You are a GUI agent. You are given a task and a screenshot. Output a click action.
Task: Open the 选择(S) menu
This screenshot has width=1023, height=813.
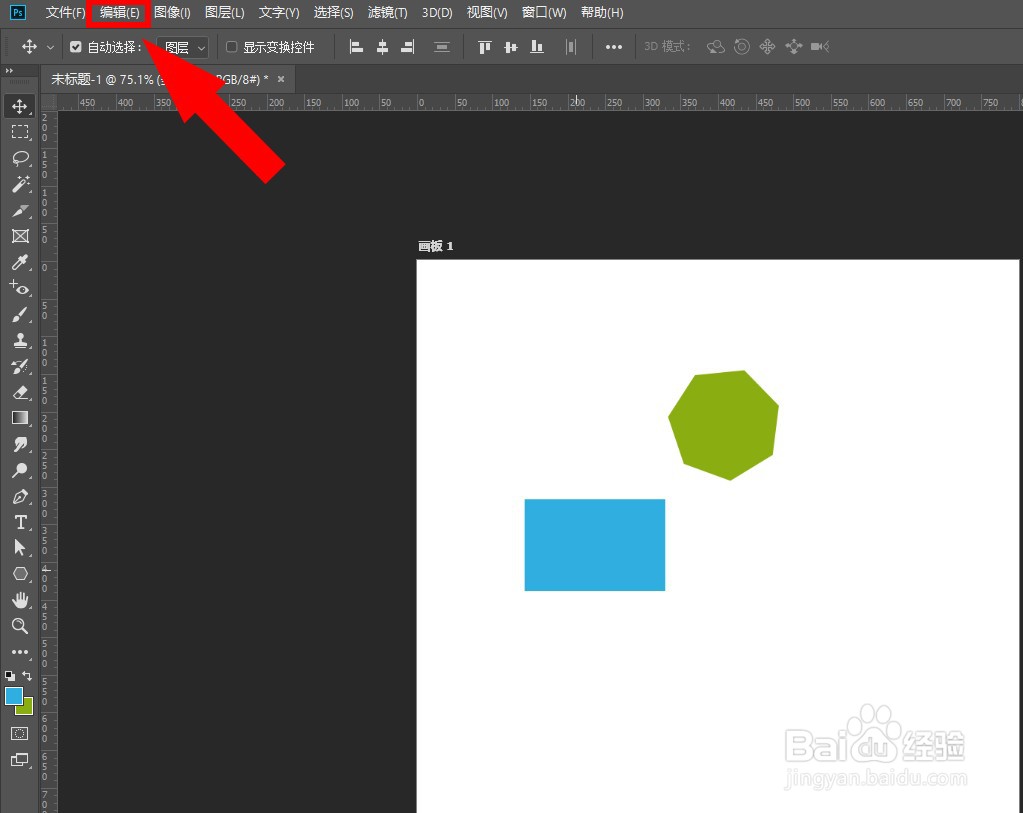(x=333, y=12)
